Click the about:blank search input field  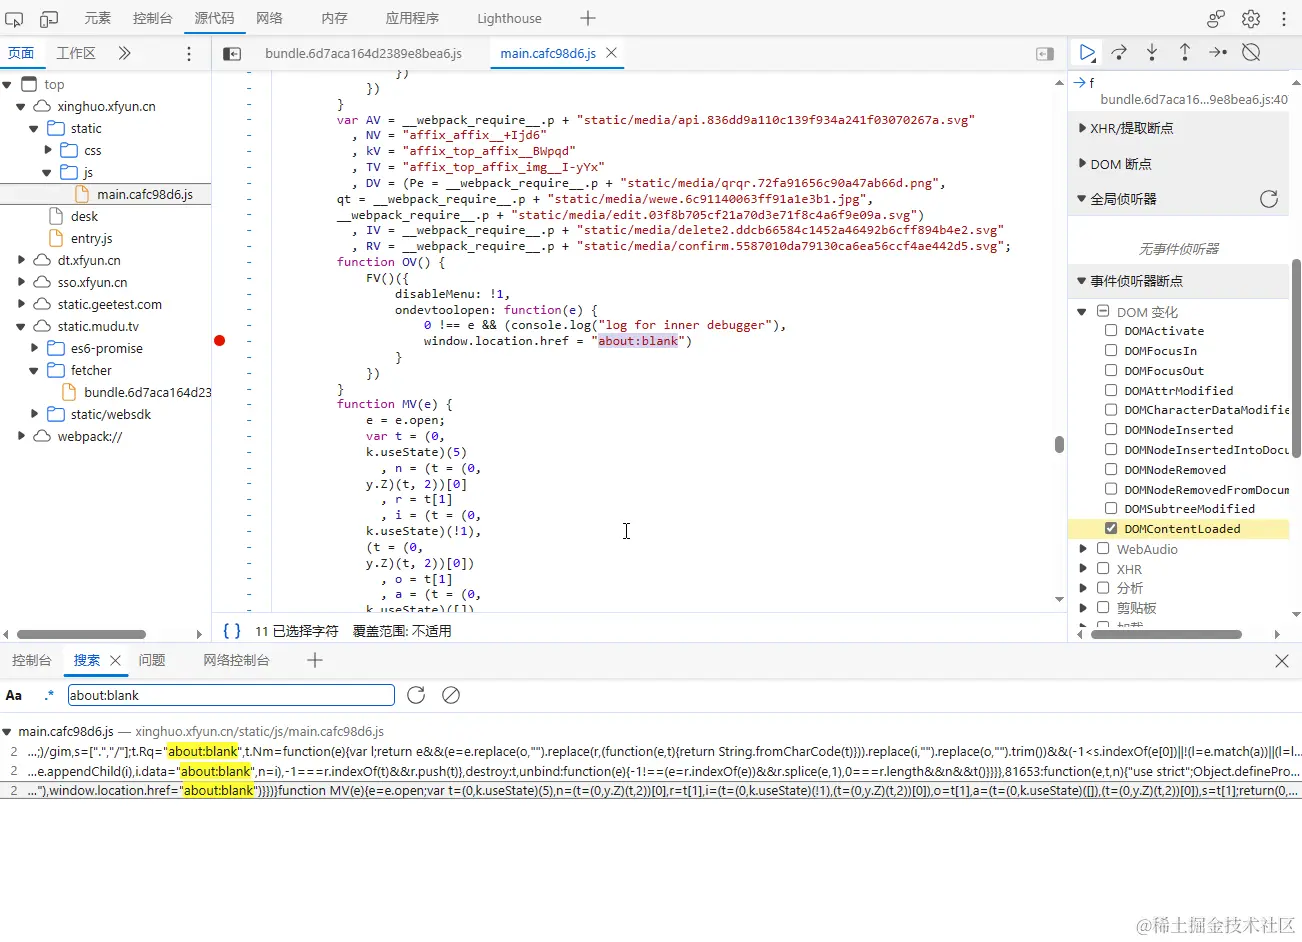[x=231, y=695]
